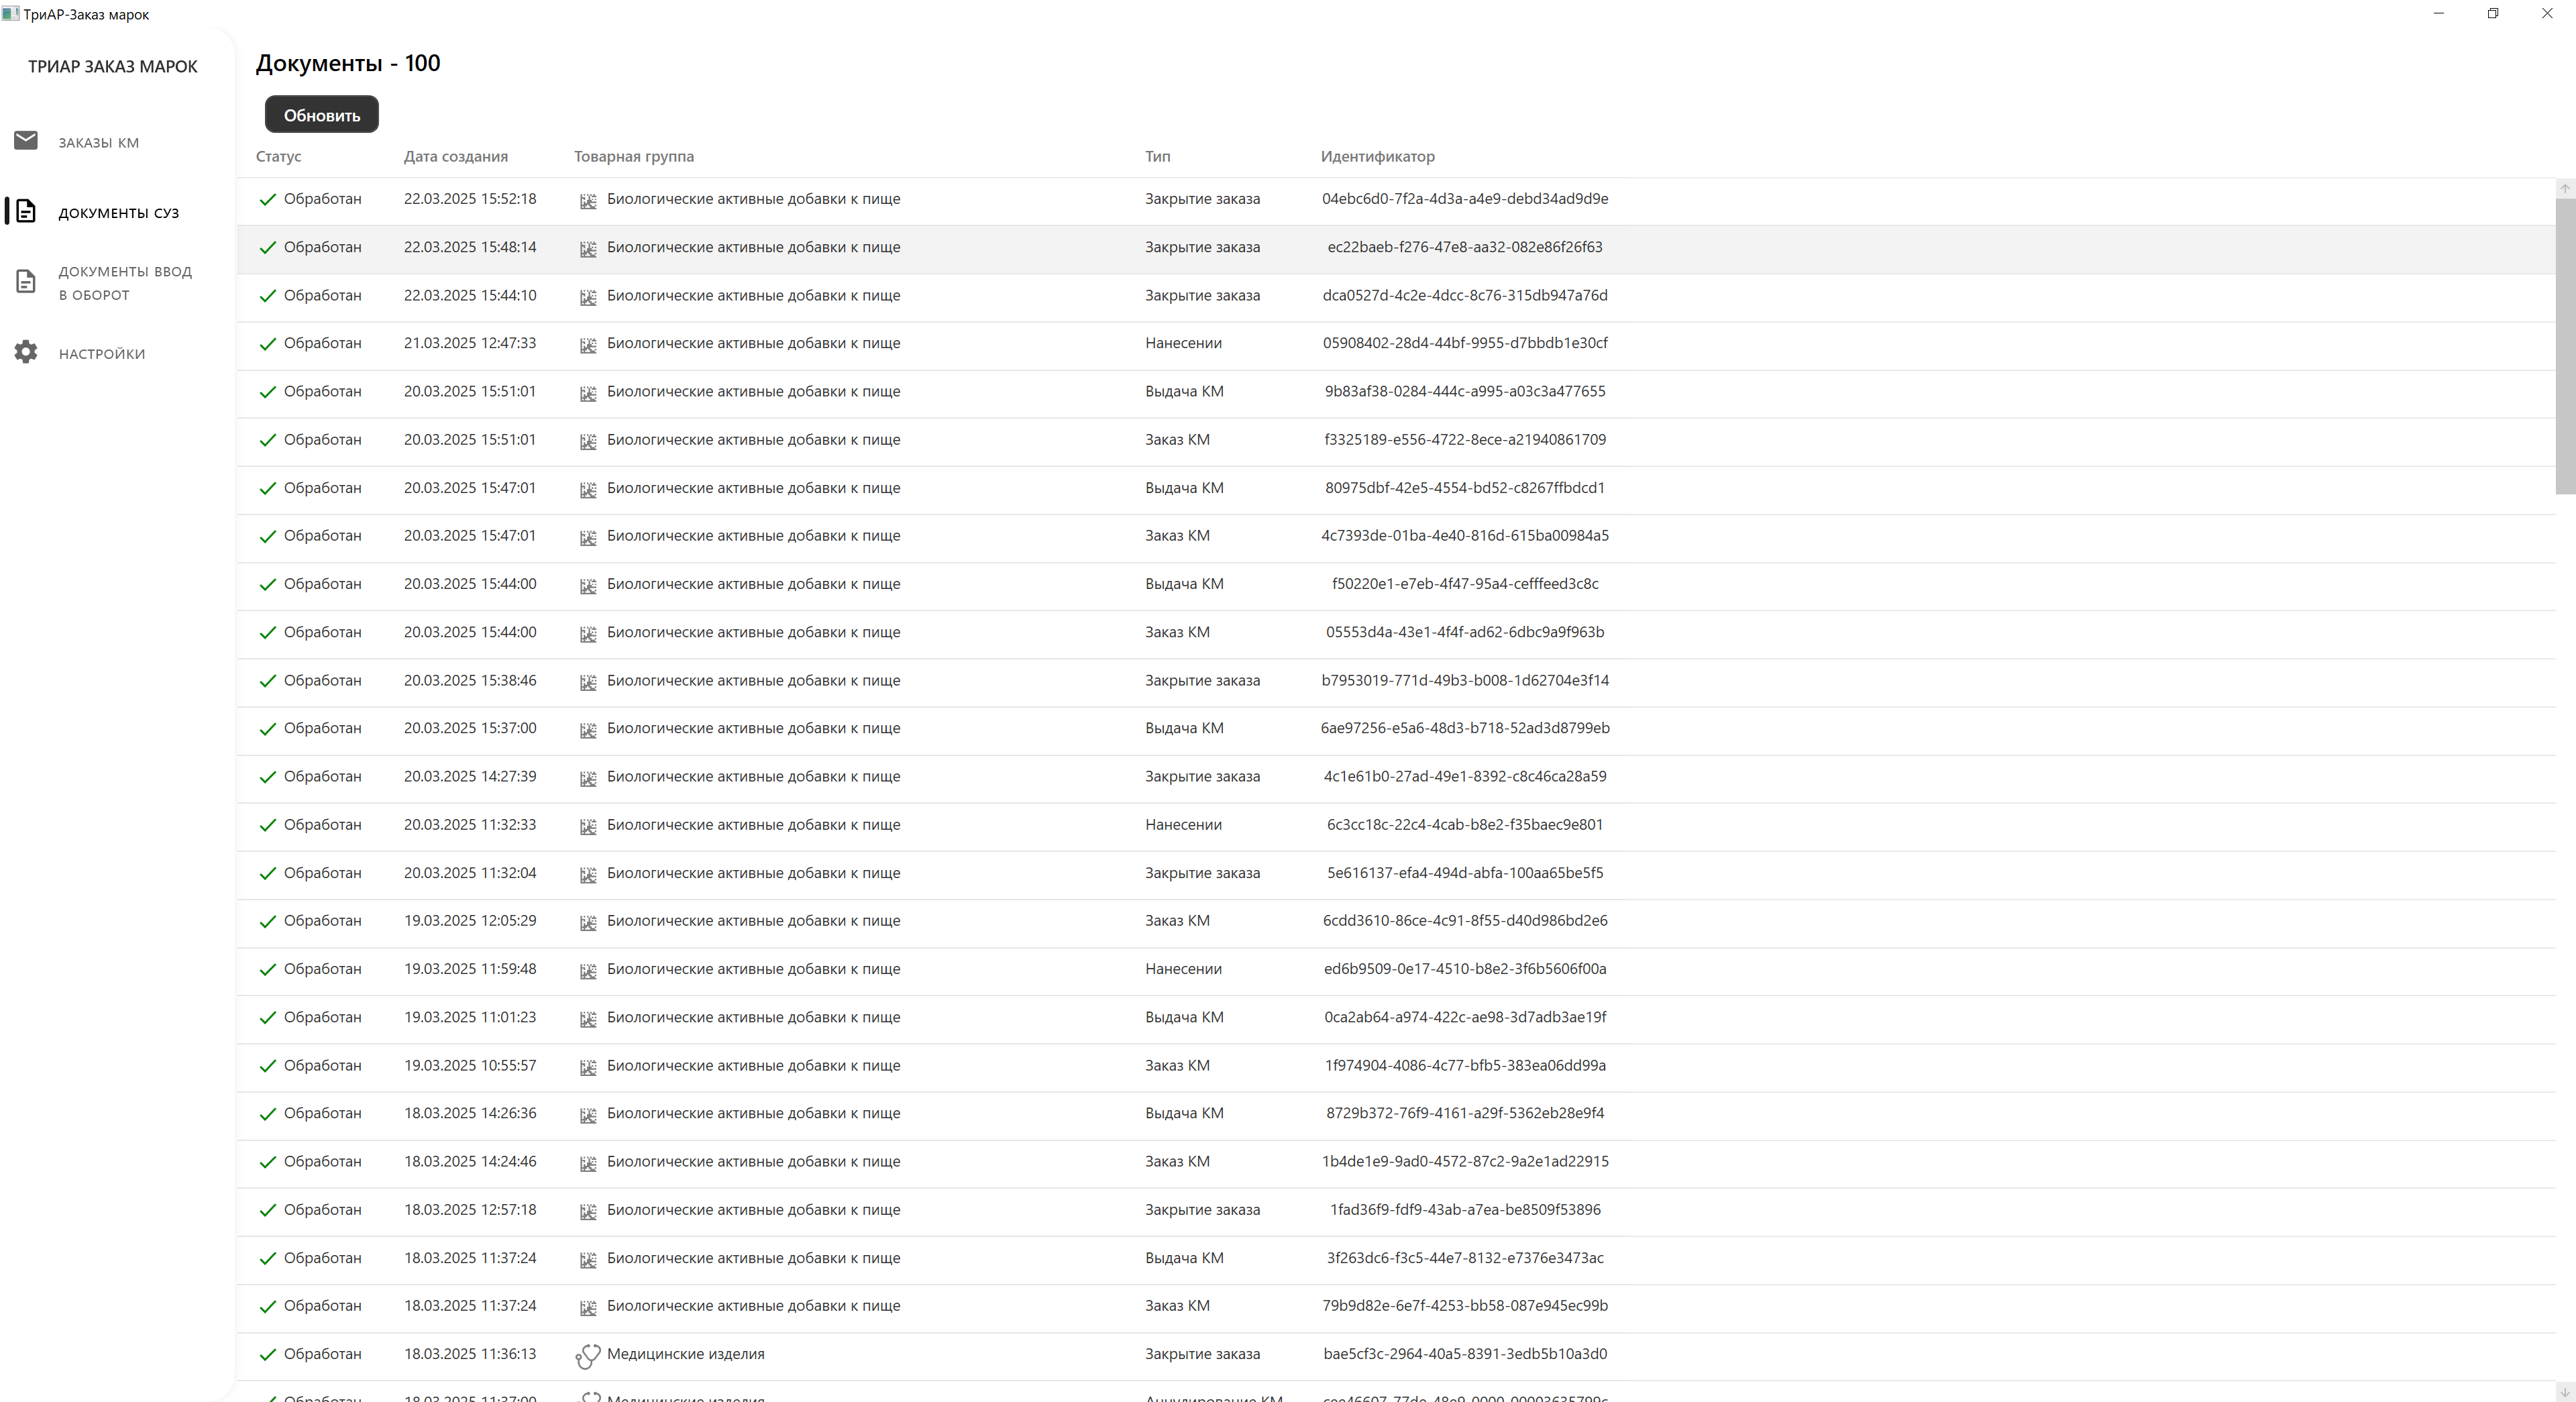Screen dimensions: 2576x1402
Task: Click the product group icon in 22.03.2025 15:52:18 row
Action: (x=588, y=201)
